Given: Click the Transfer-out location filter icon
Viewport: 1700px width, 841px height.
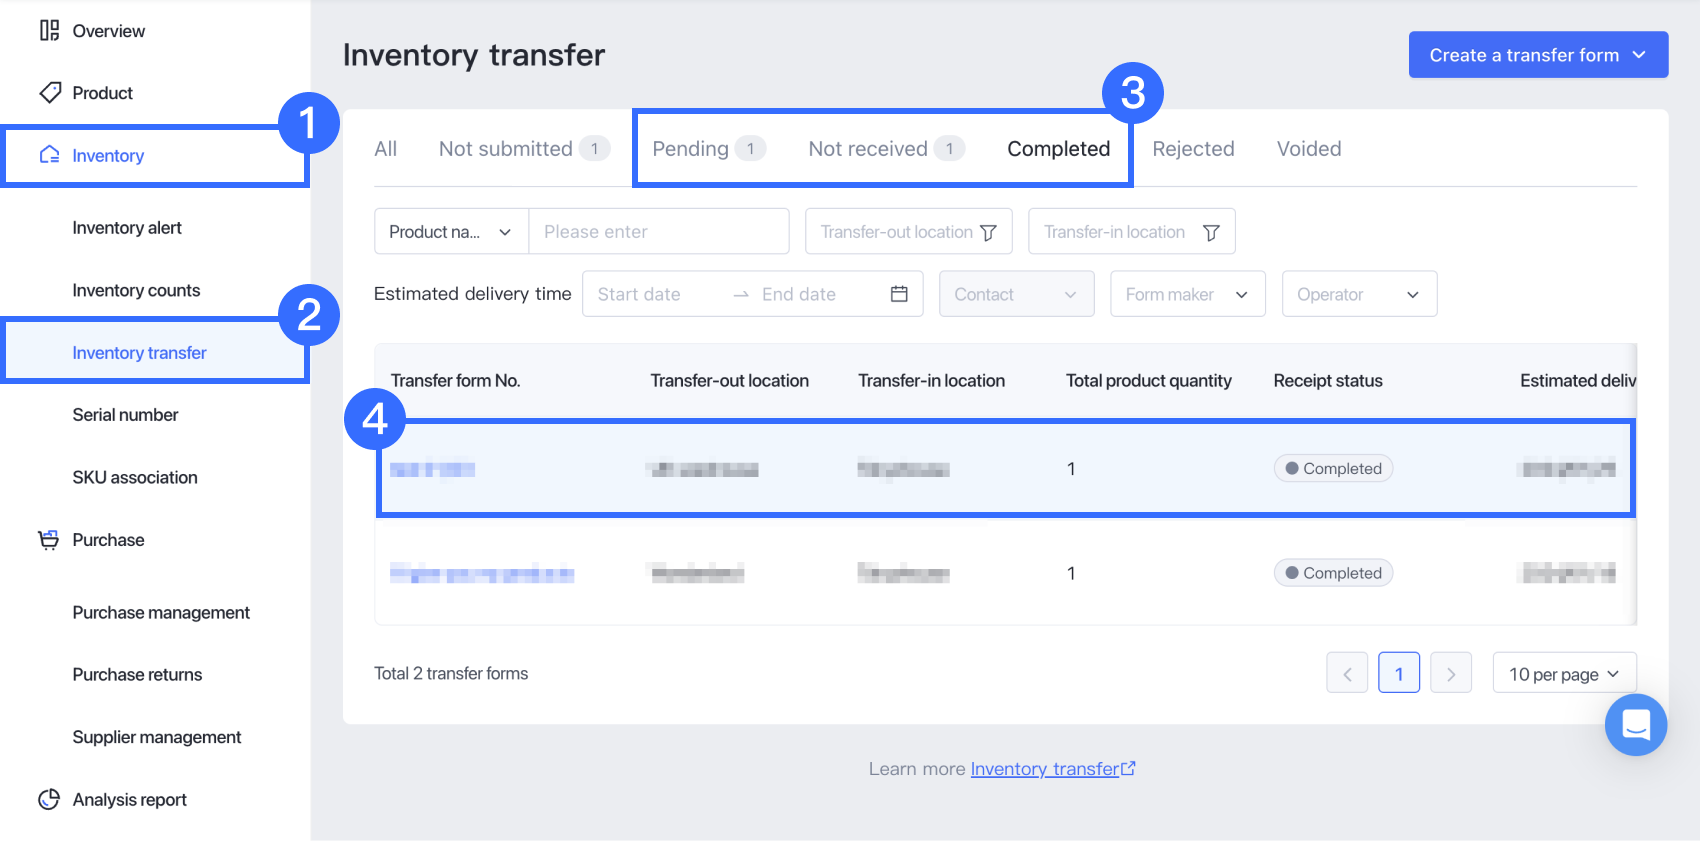Looking at the screenshot, I should point(989,232).
